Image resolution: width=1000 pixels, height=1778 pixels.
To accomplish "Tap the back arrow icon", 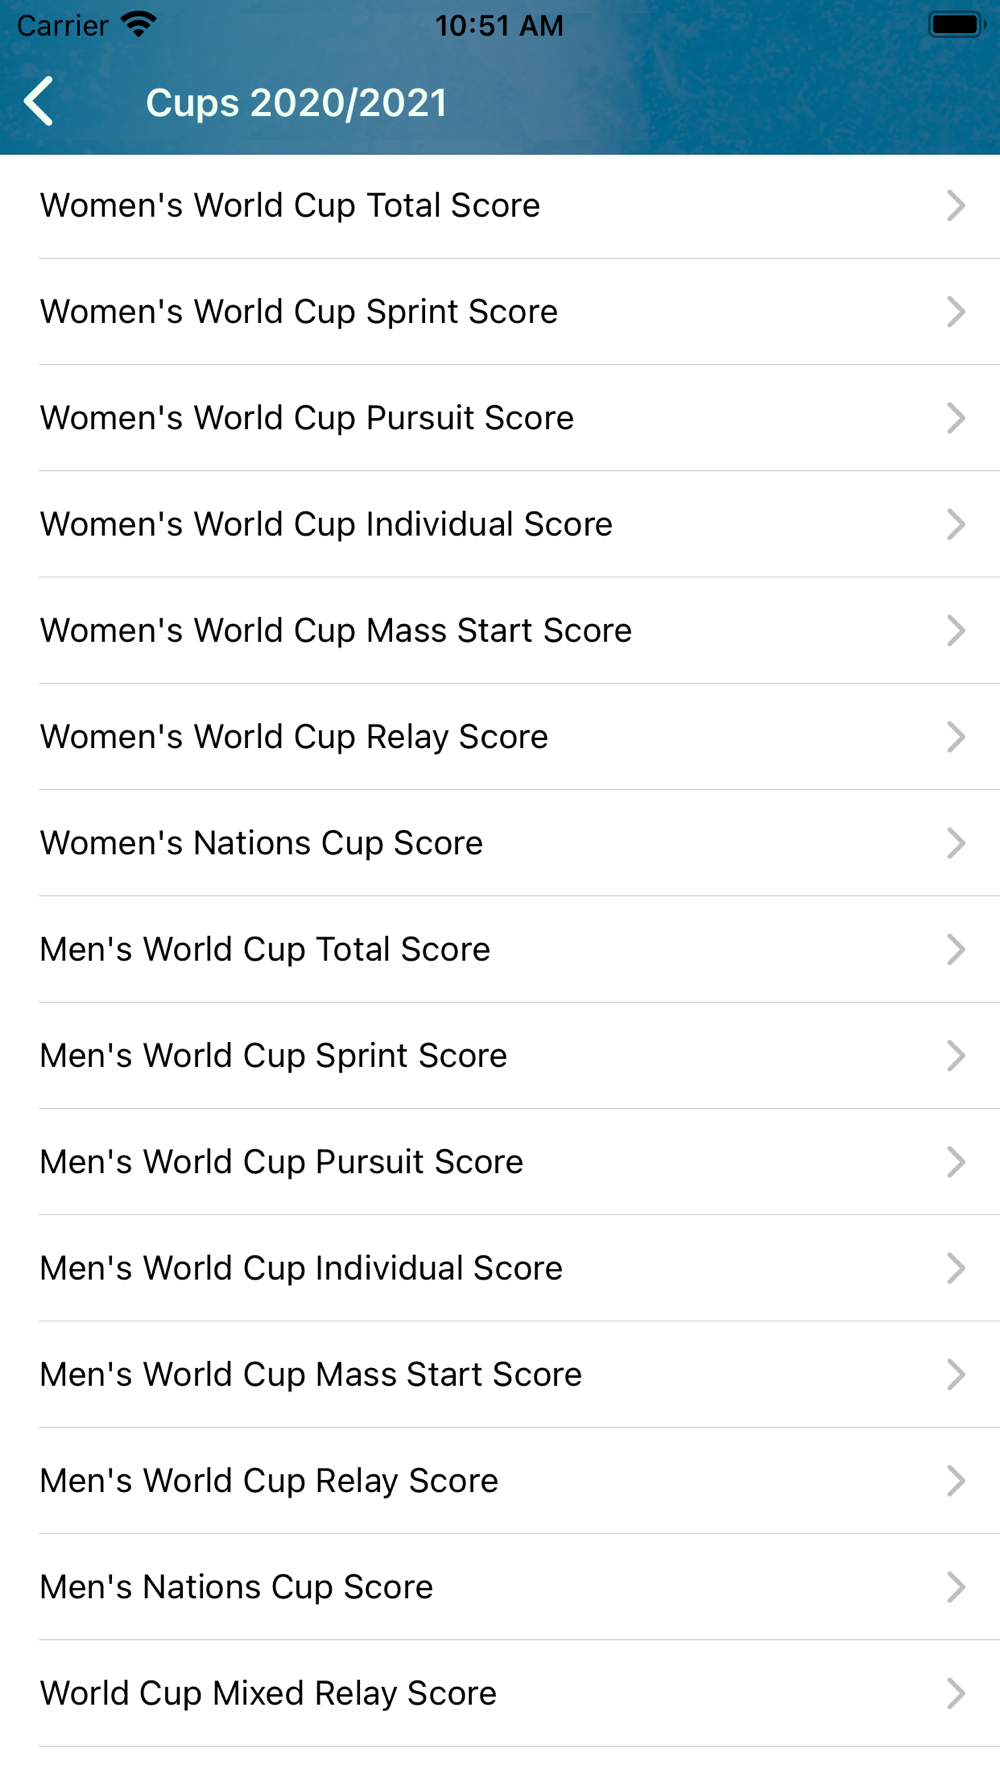I will point(39,102).
